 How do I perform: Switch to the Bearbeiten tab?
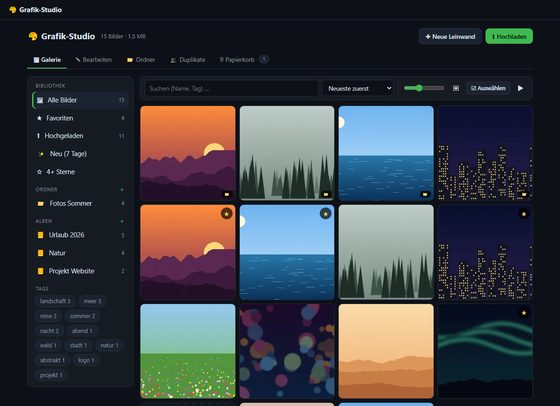click(x=94, y=60)
